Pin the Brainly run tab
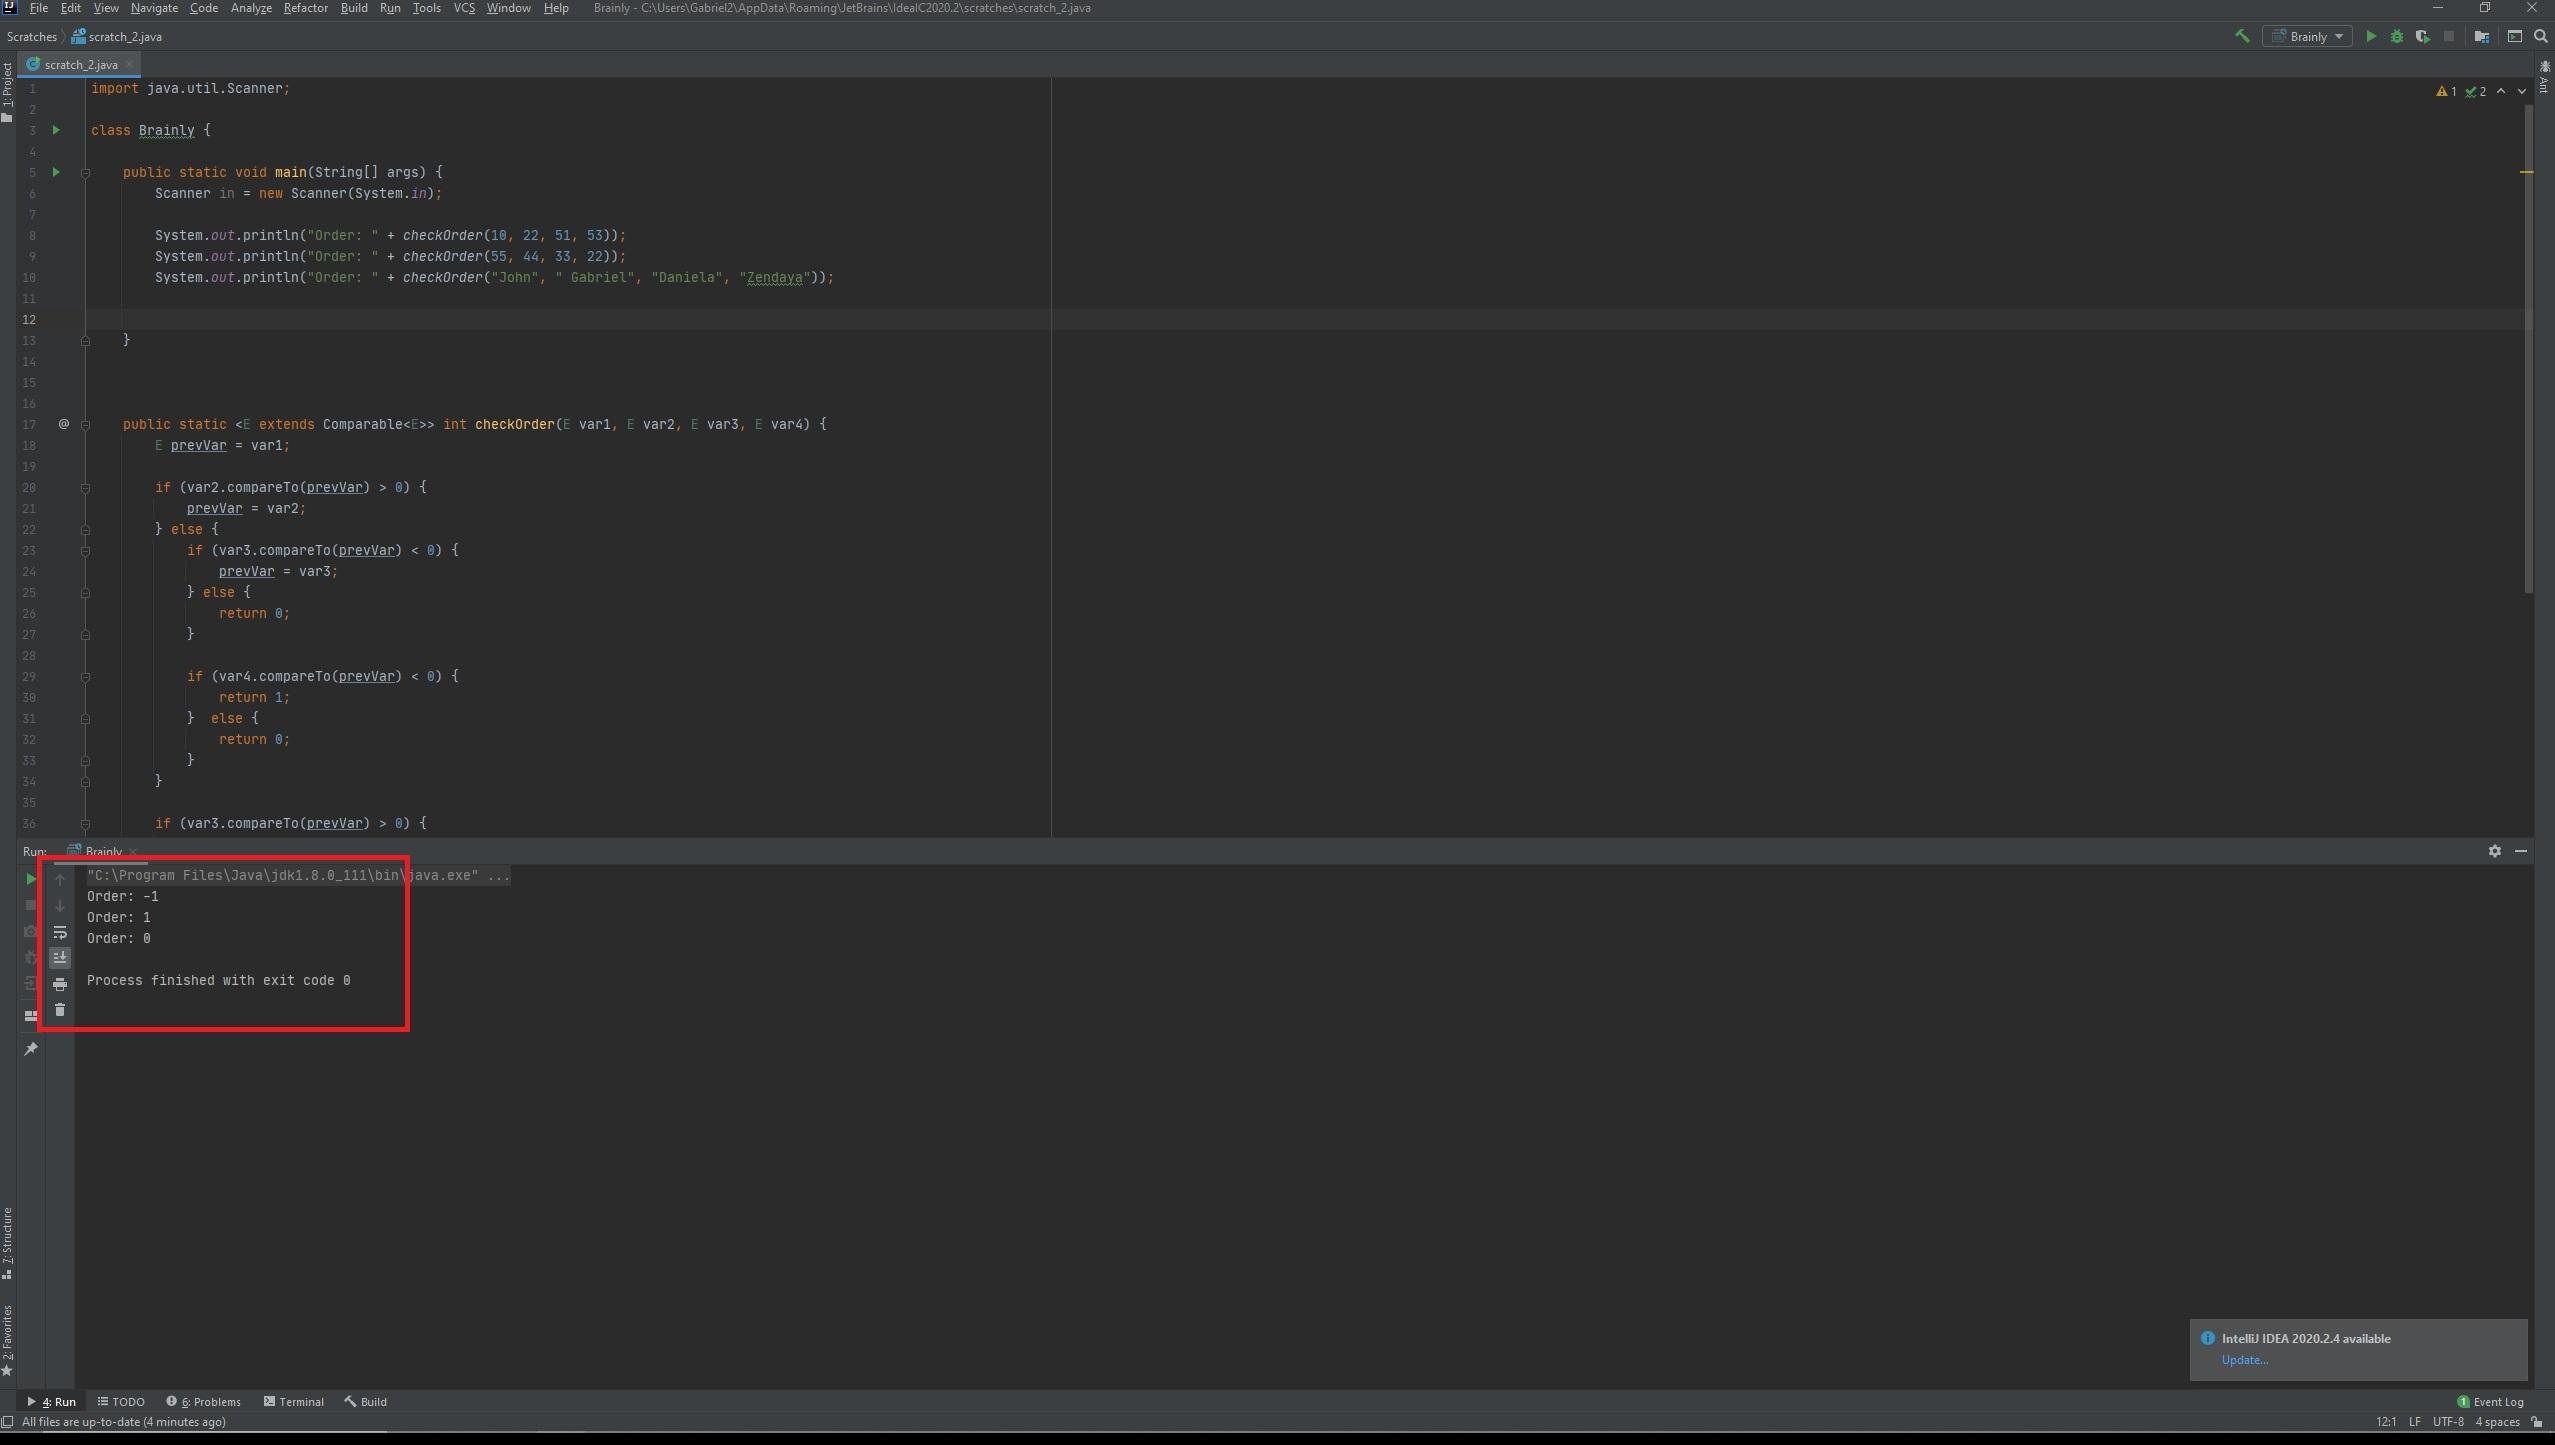This screenshot has width=2555, height=1445. (x=31, y=1049)
